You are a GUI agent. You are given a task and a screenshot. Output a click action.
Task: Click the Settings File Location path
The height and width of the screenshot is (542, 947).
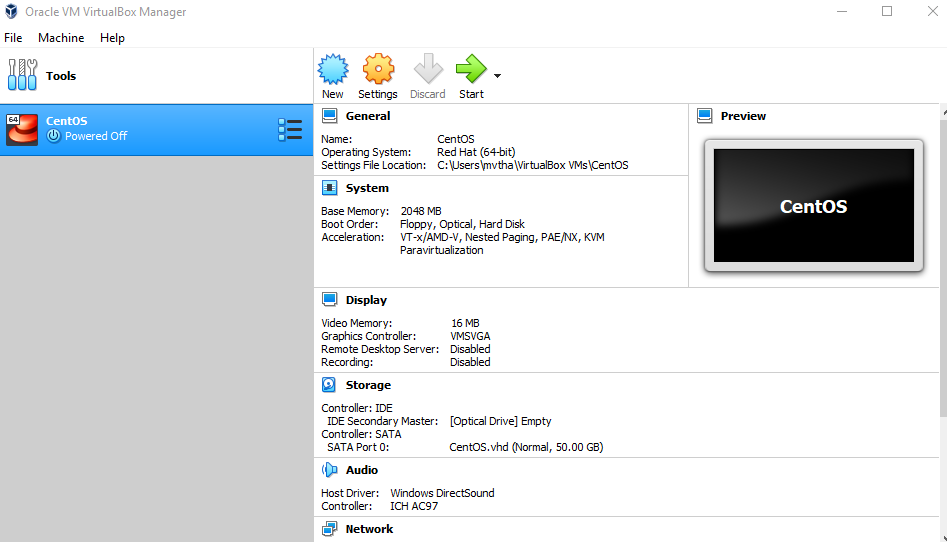tap(533, 165)
